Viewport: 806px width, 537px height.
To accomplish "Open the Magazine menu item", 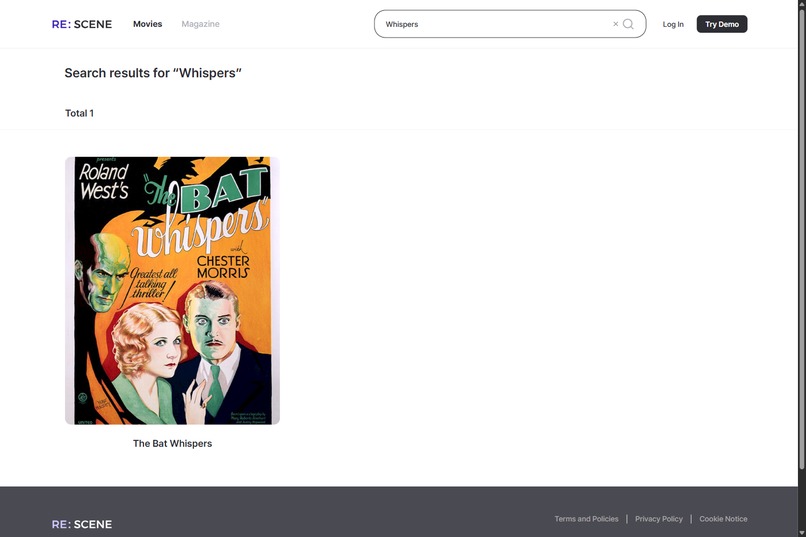I will (200, 24).
